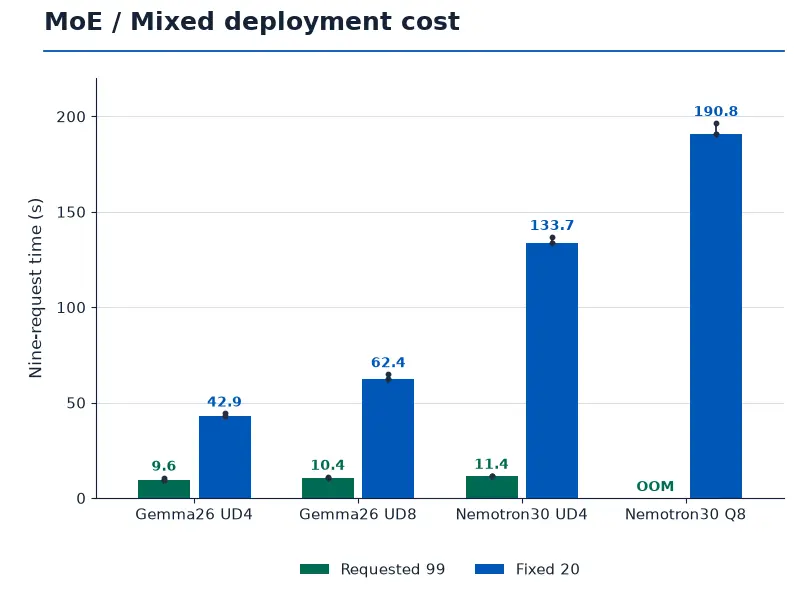This screenshot has height=600, width=800.
Task: Click the "50" y-axis tick label
Action: (x=76, y=403)
